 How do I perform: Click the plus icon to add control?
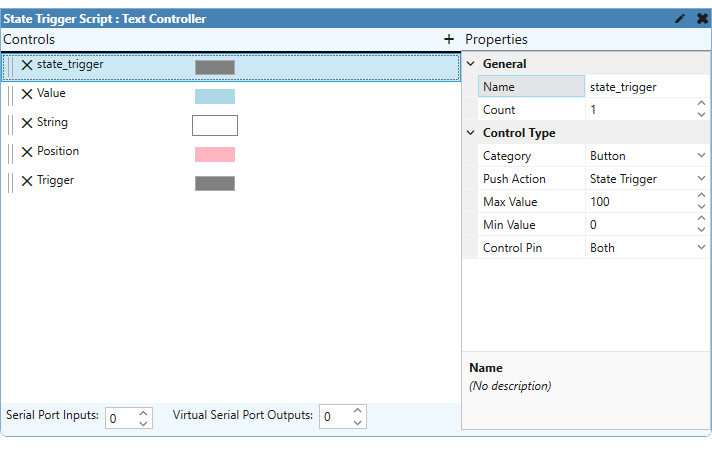click(x=449, y=39)
